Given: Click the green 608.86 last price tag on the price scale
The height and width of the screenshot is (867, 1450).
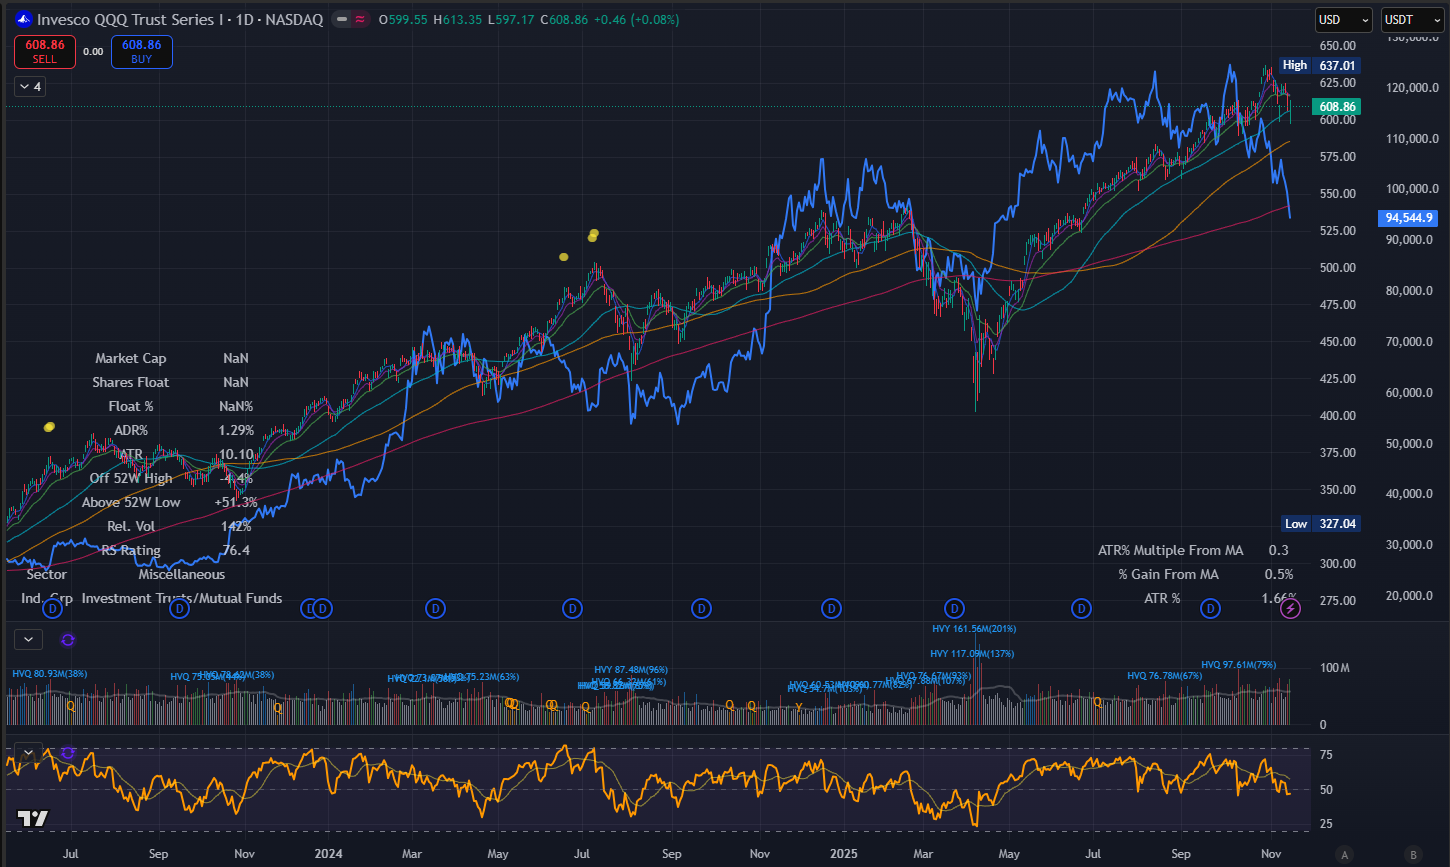Looking at the screenshot, I should (x=1337, y=107).
